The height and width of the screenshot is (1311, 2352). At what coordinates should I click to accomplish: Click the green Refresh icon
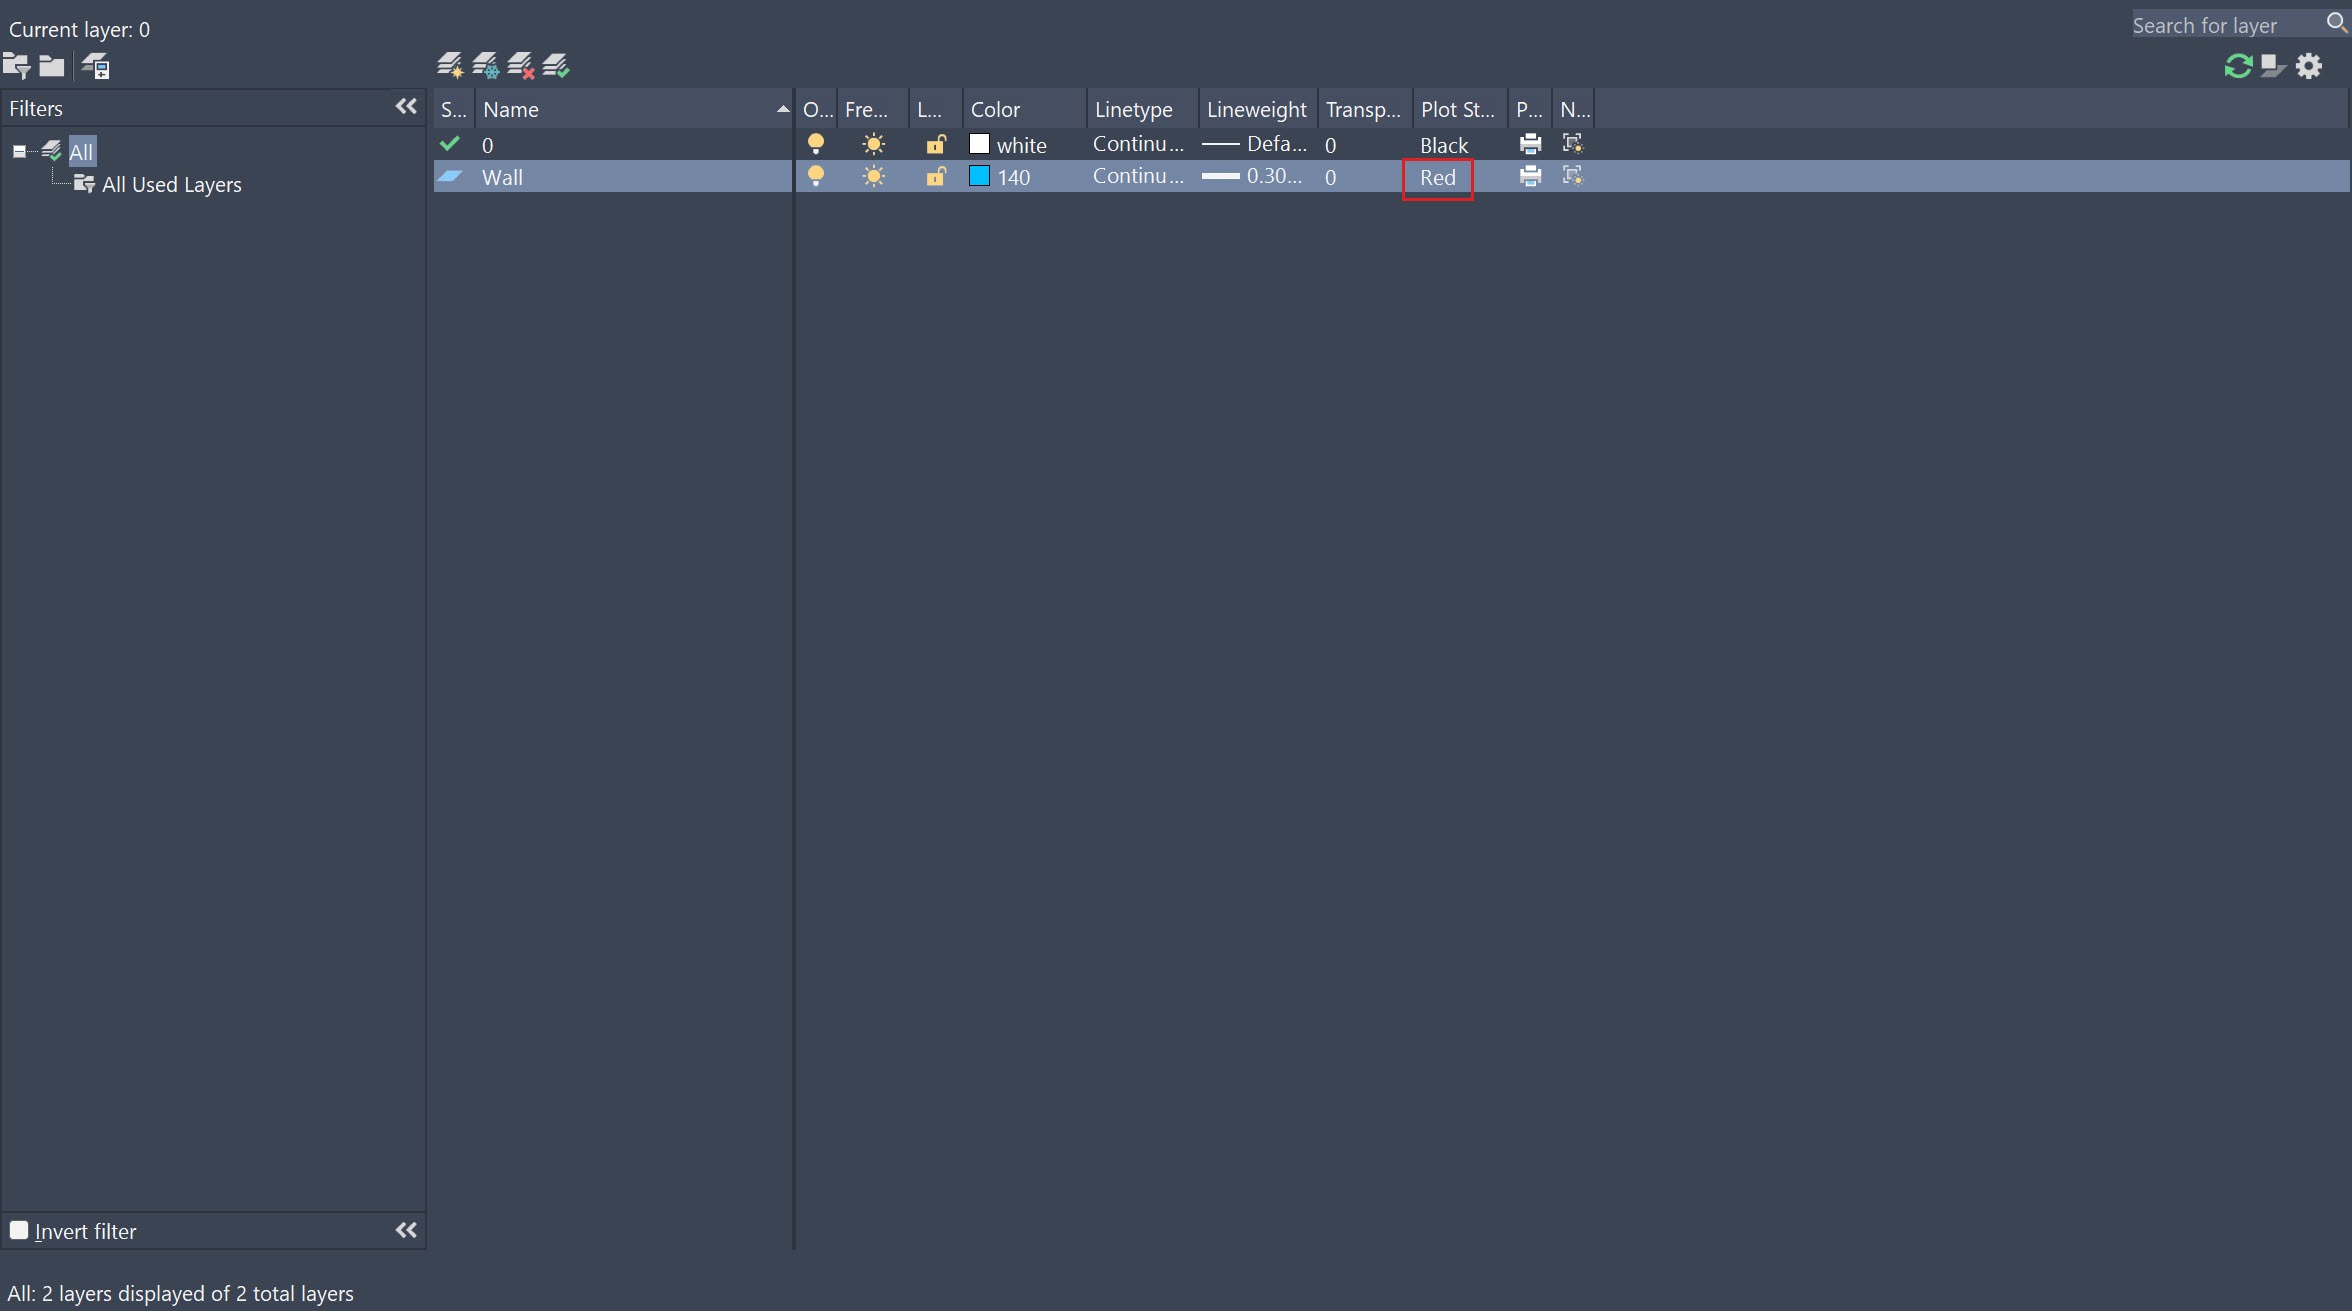(x=2238, y=66)
